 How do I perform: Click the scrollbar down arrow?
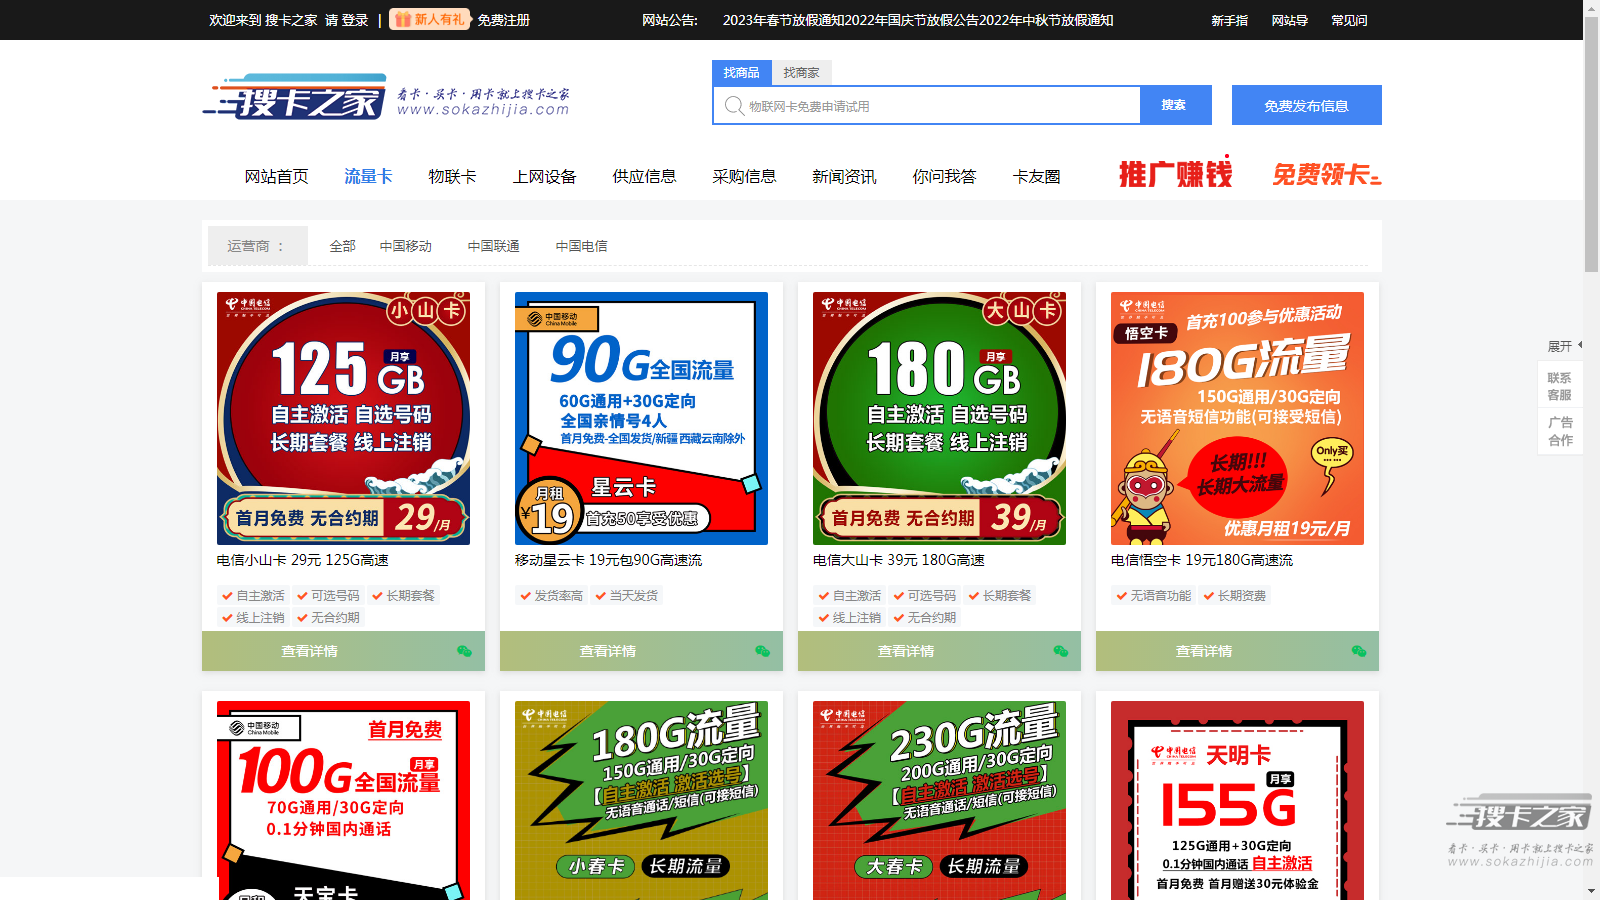[x=1592, y=891]
